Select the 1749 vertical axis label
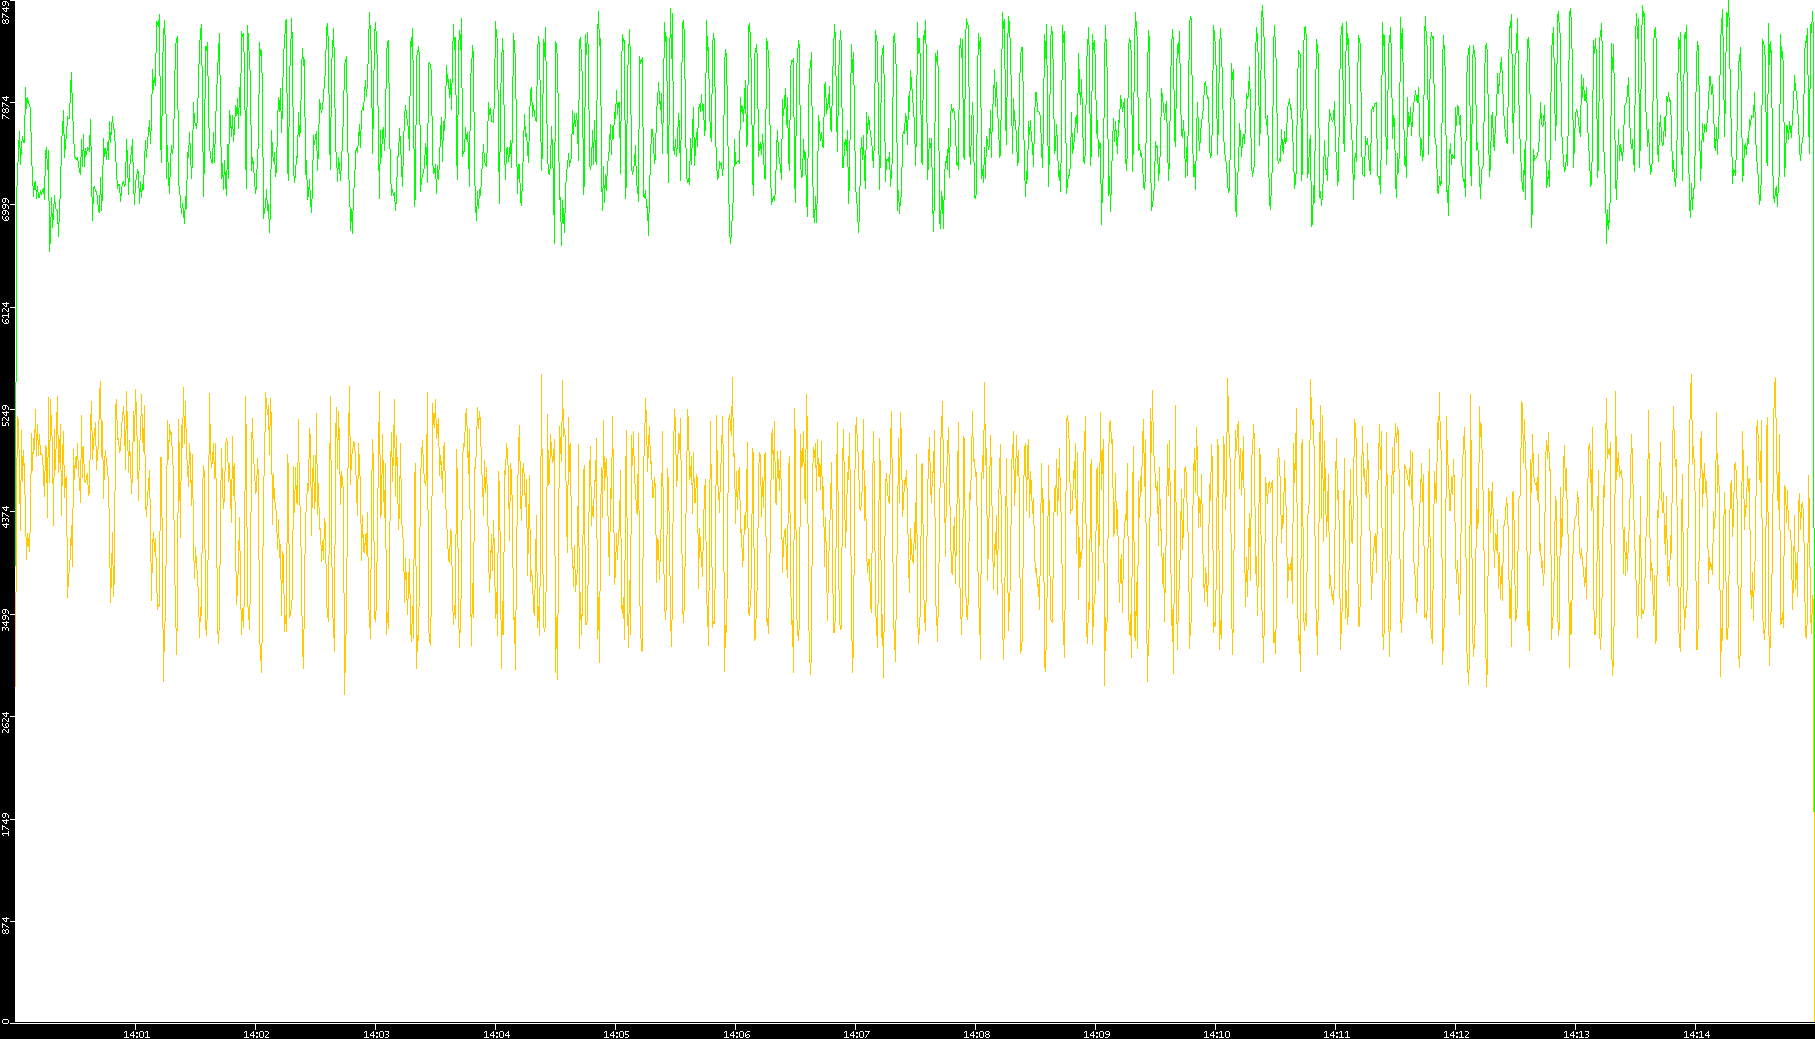This screenshot has height=1039, width=1815. coord(7,824)
